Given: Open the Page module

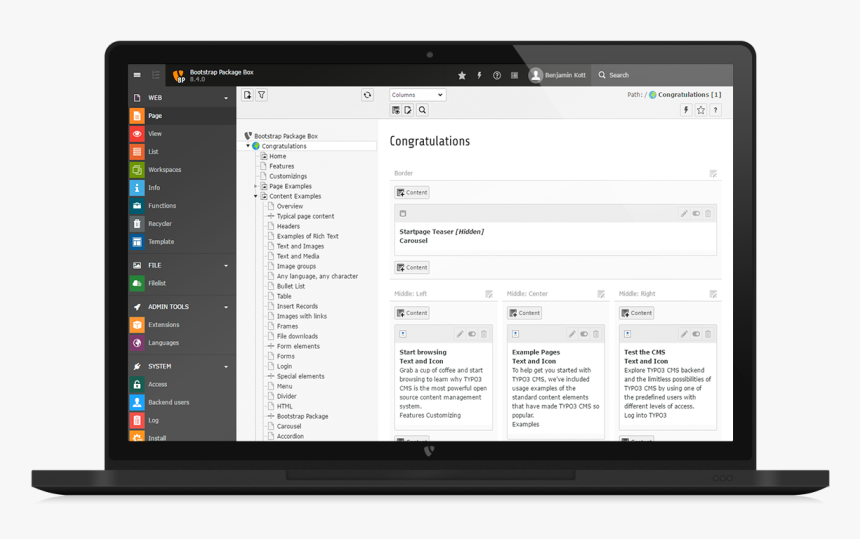Looking at the screenshot, I should click(182, 116).
